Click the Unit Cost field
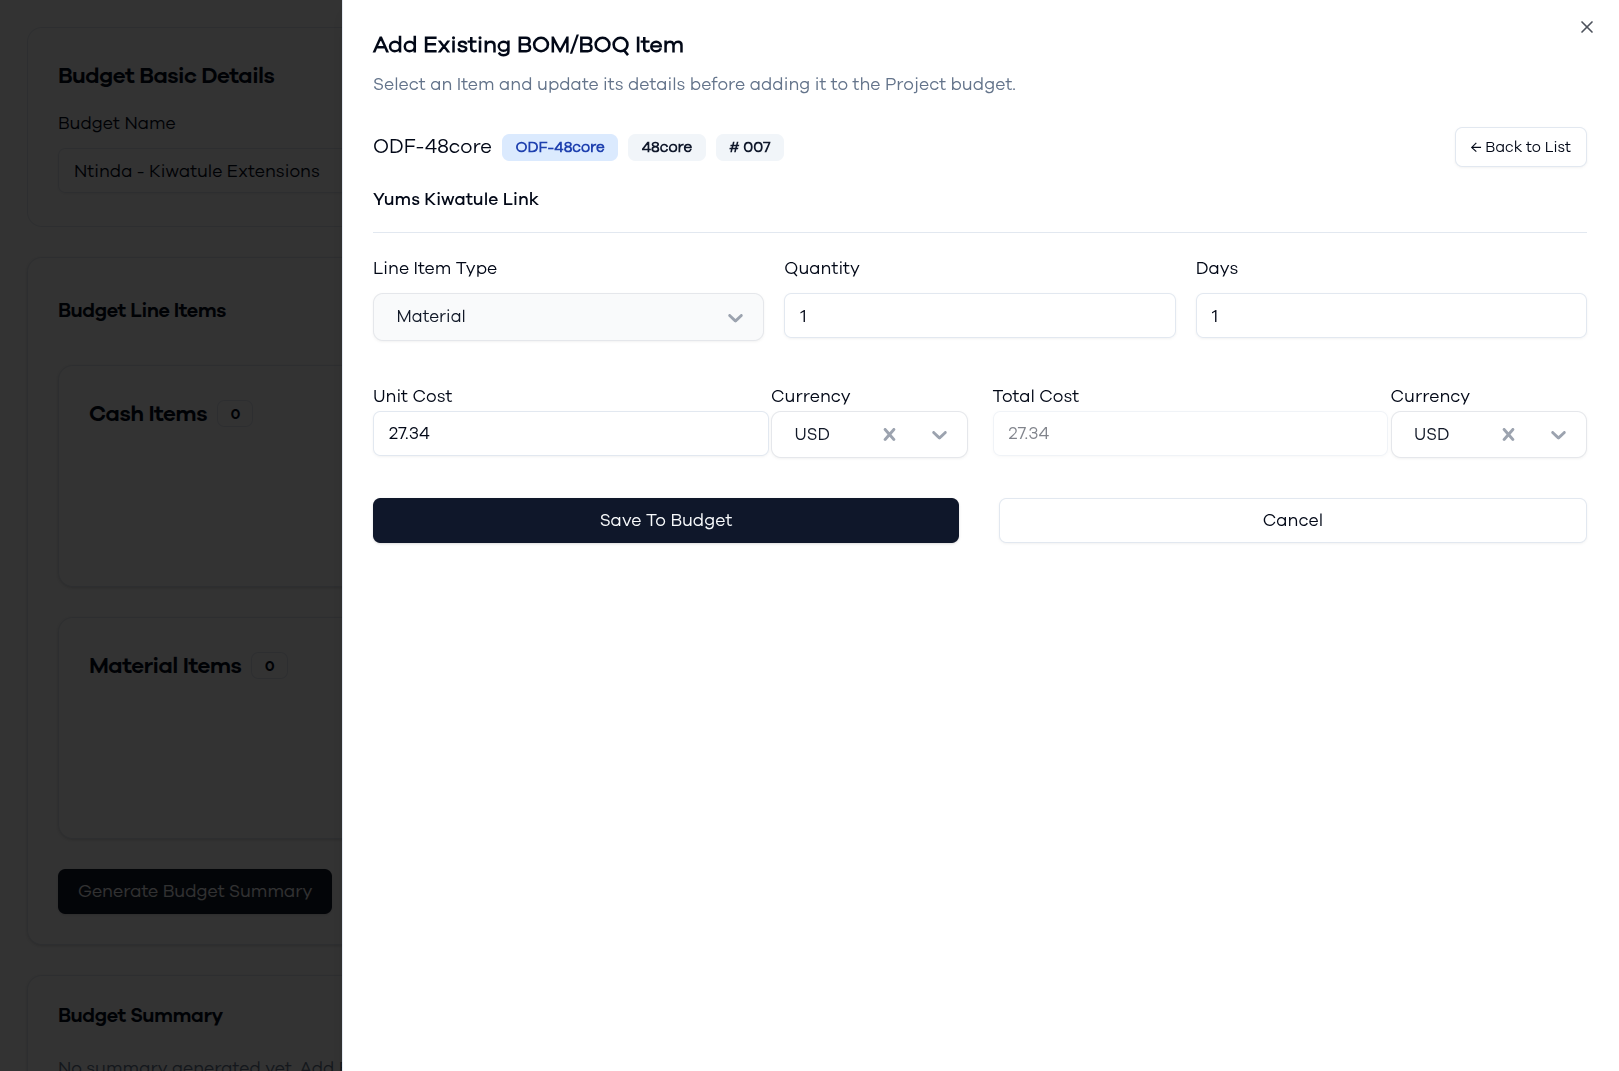 tap(571, 433)
